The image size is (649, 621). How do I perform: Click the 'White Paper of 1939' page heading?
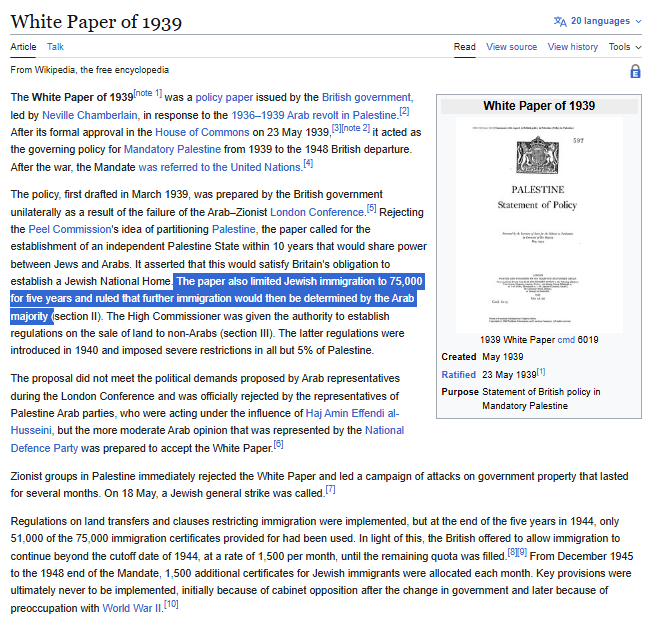coord(96,22)
